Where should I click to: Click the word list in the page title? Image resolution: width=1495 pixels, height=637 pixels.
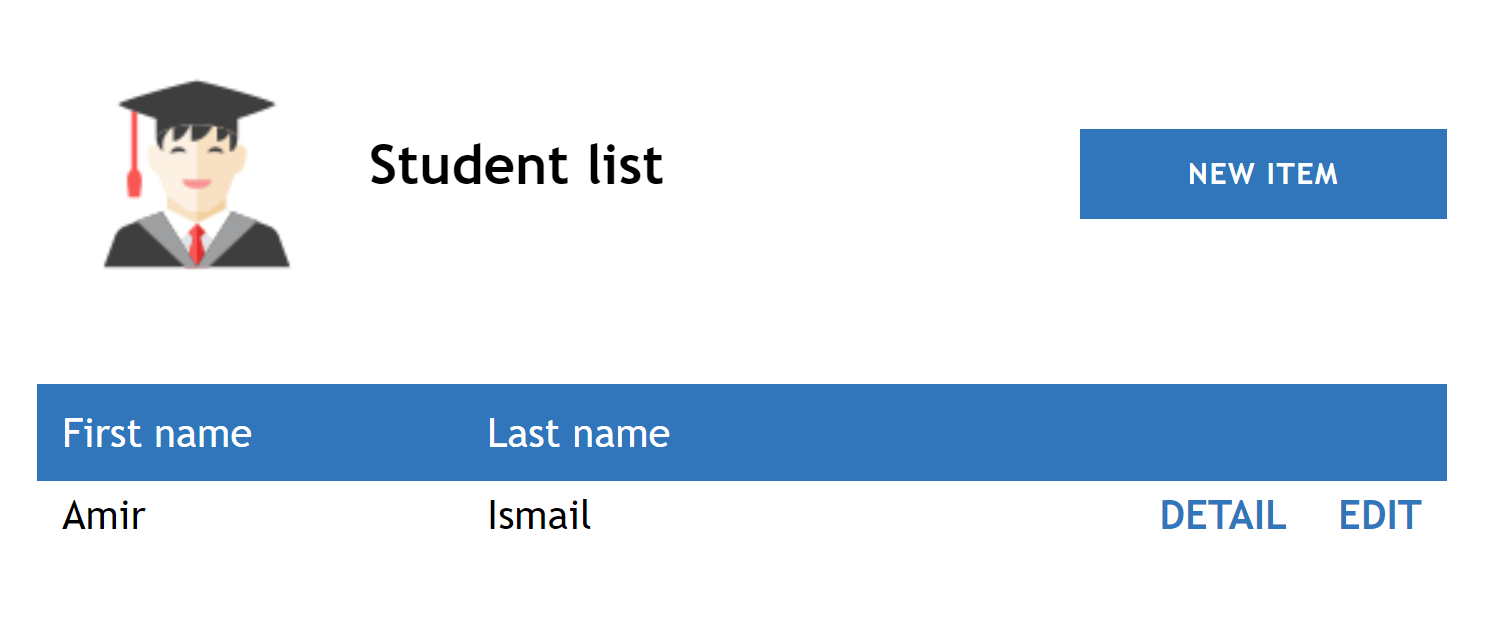click(625, 165)
